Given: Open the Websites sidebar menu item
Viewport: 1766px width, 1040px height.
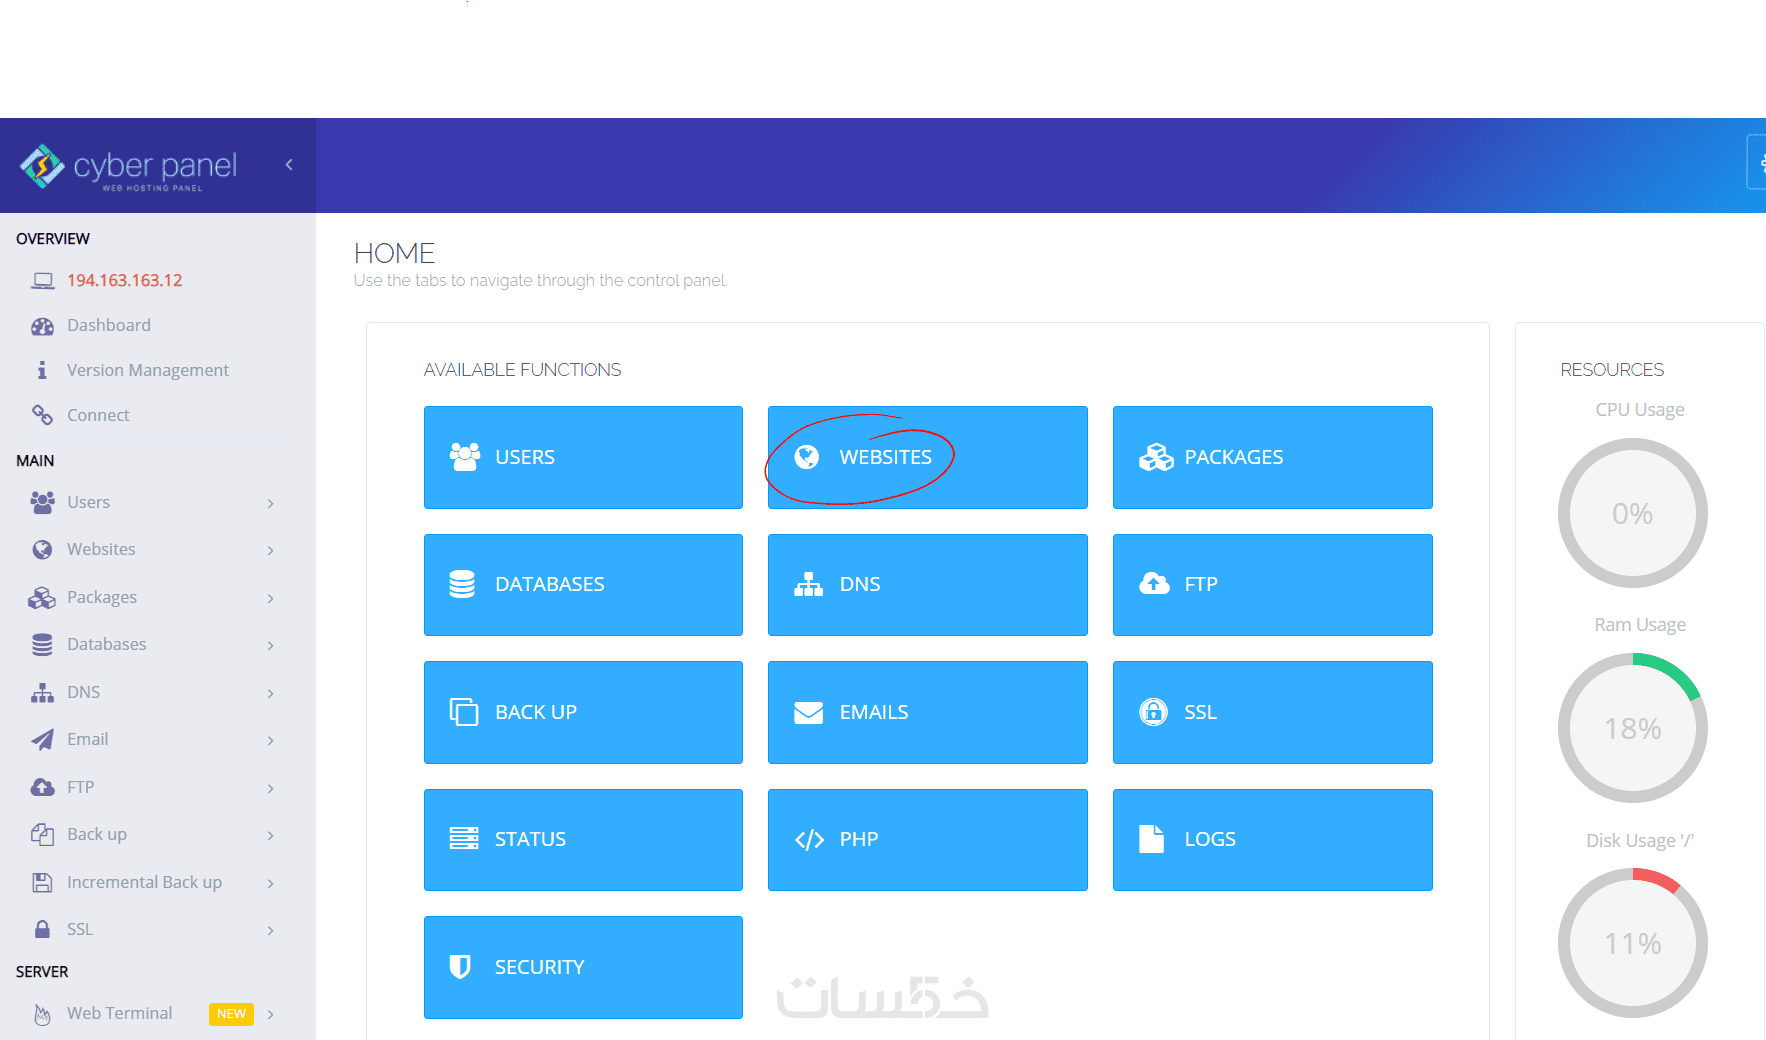Looking at the screenshot, I should 101,549.
